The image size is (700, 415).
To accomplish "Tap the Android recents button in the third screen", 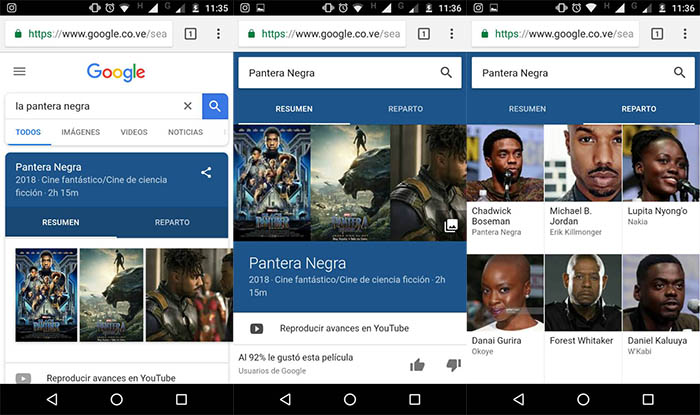I will (x=648, y=399).
